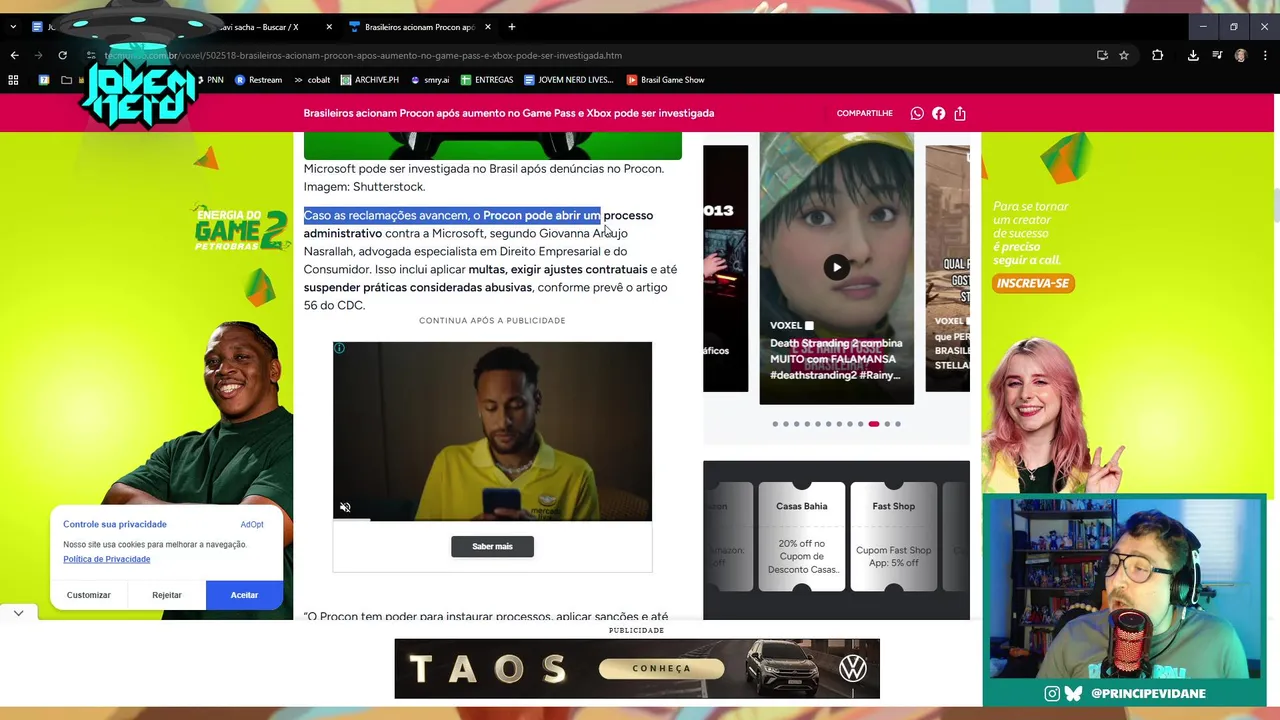Click the bold 'Procon pode abrir um' text

tap(541, 215)
